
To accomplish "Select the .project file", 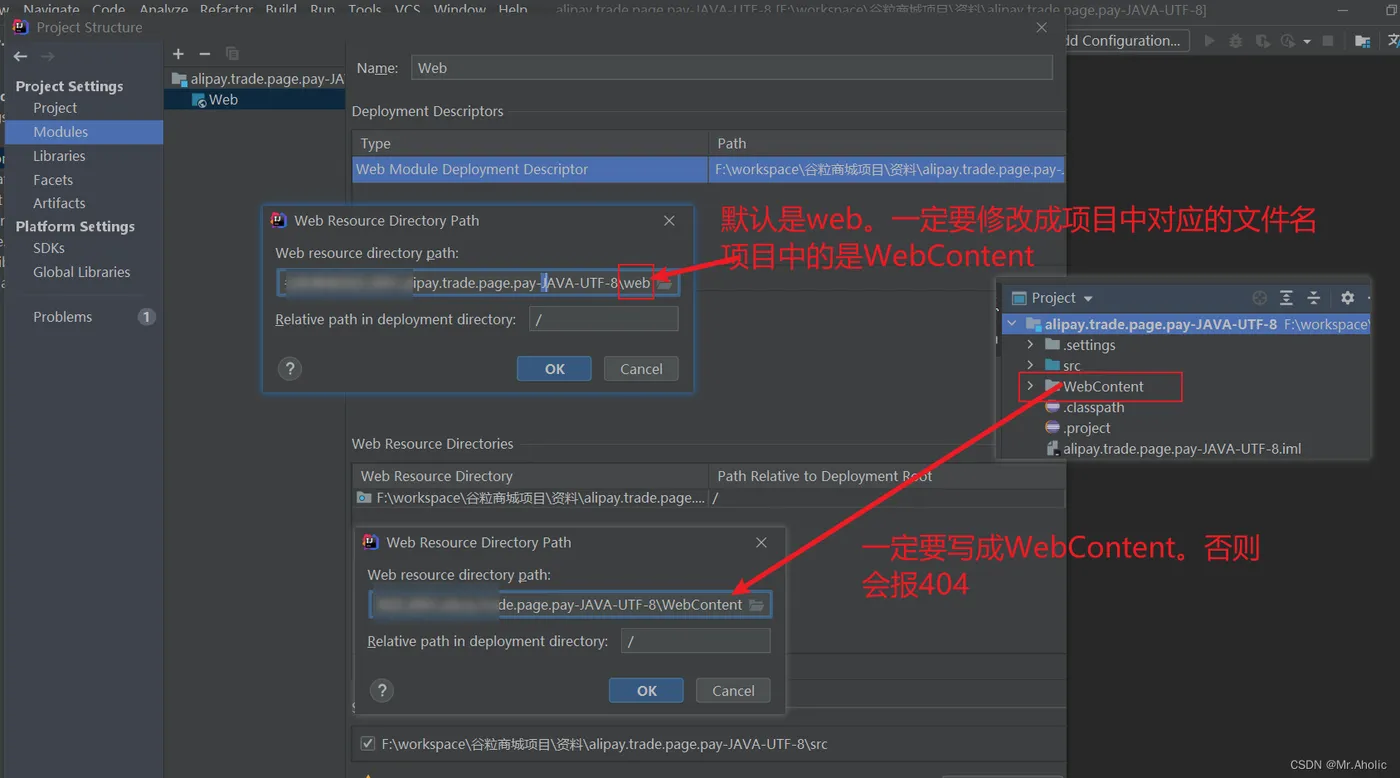I will click(x=1086, y=429).
